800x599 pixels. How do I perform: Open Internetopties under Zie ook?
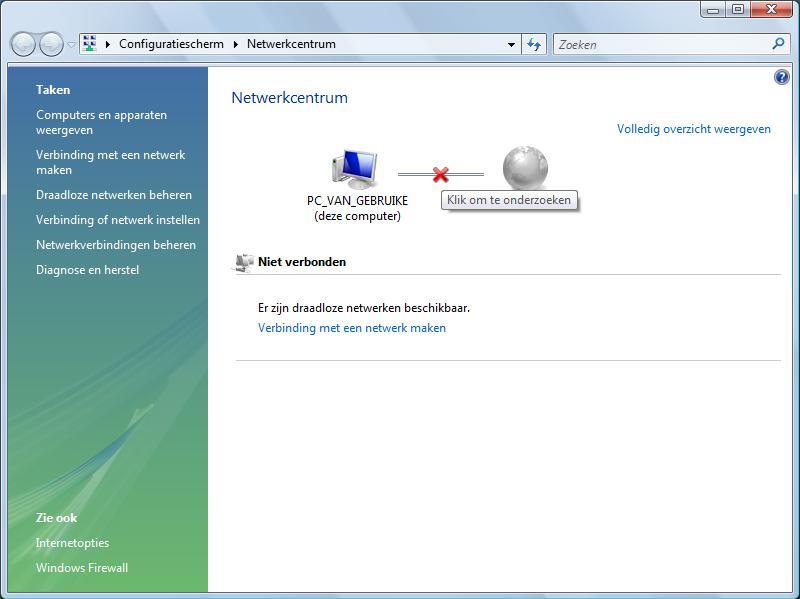coord(72,543)
